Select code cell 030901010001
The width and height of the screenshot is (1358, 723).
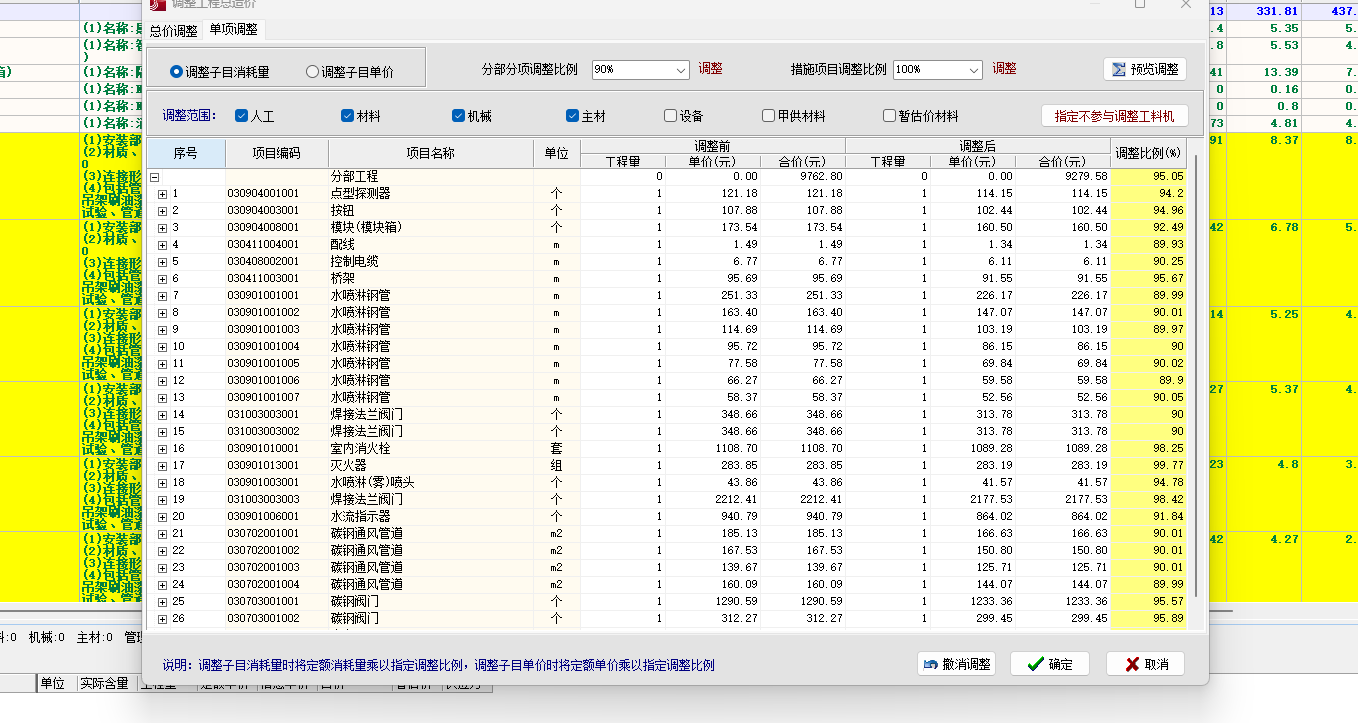pos(276,449)
